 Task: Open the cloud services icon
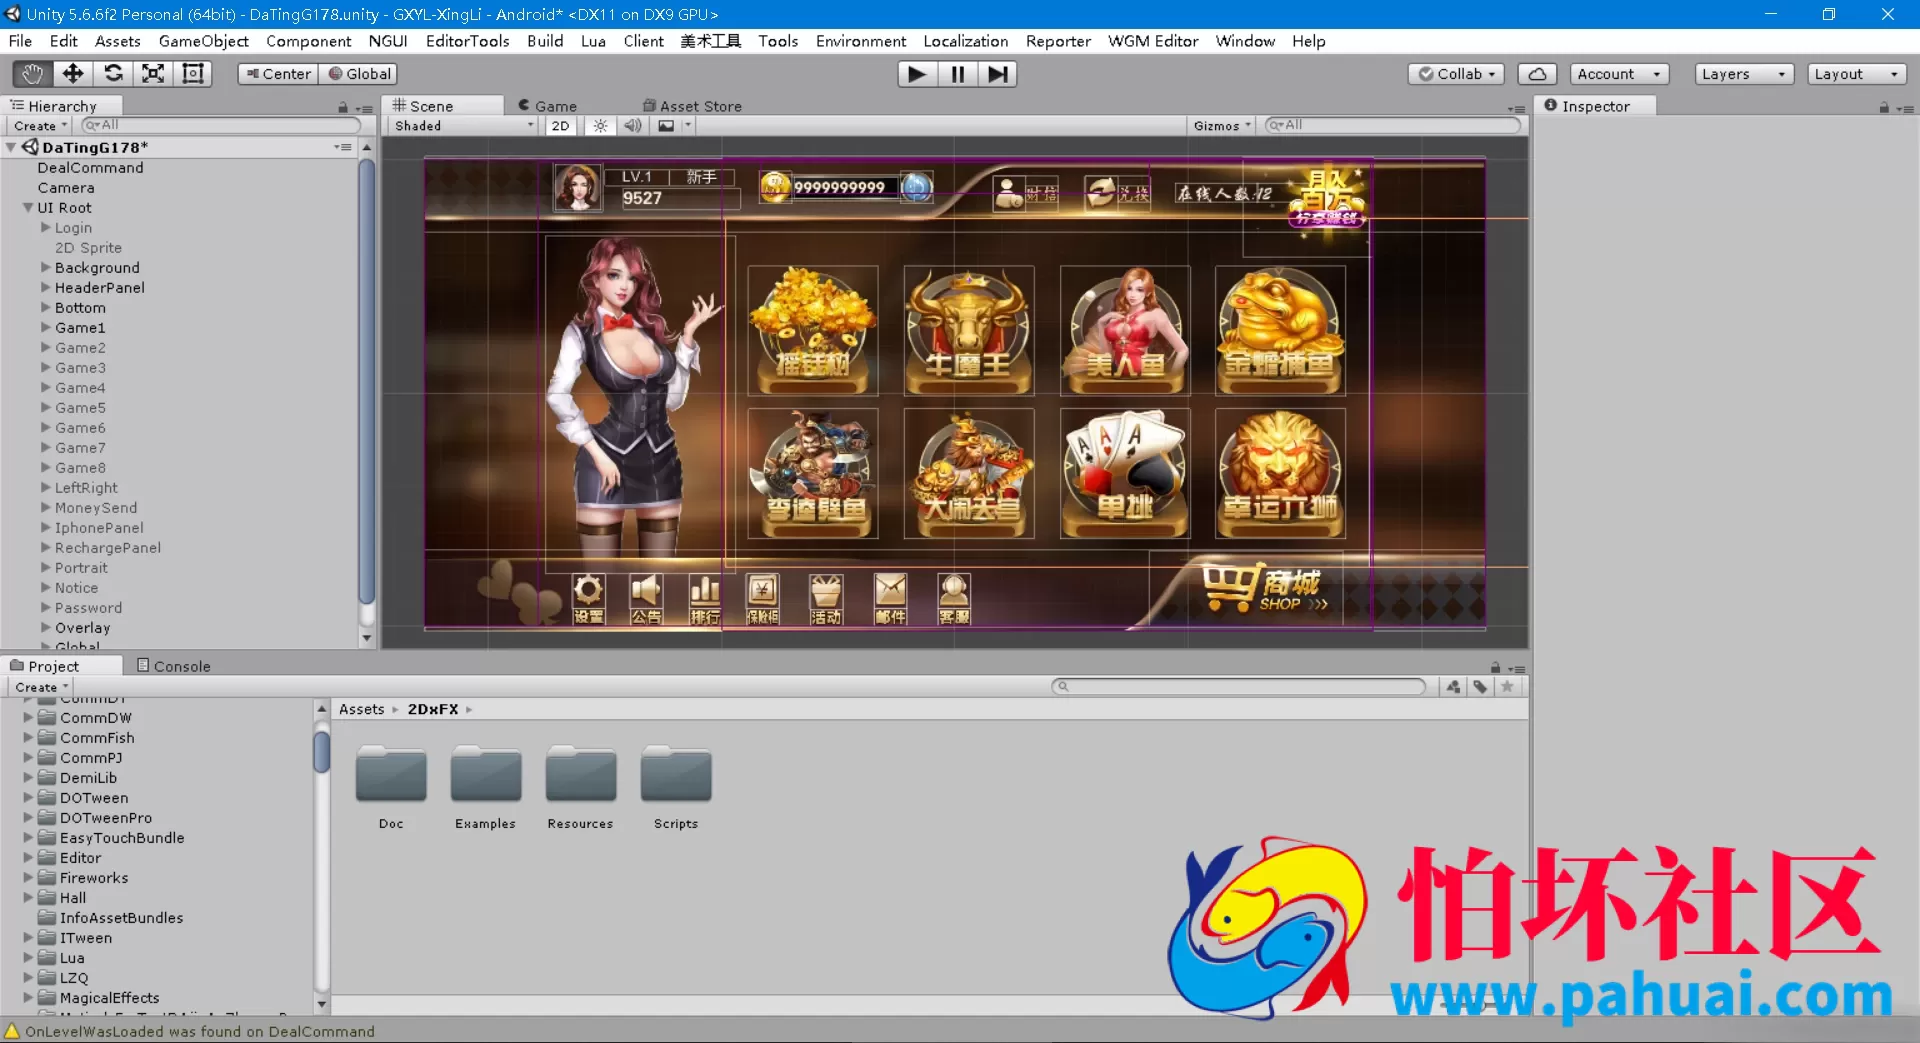tap(1537, 74)
